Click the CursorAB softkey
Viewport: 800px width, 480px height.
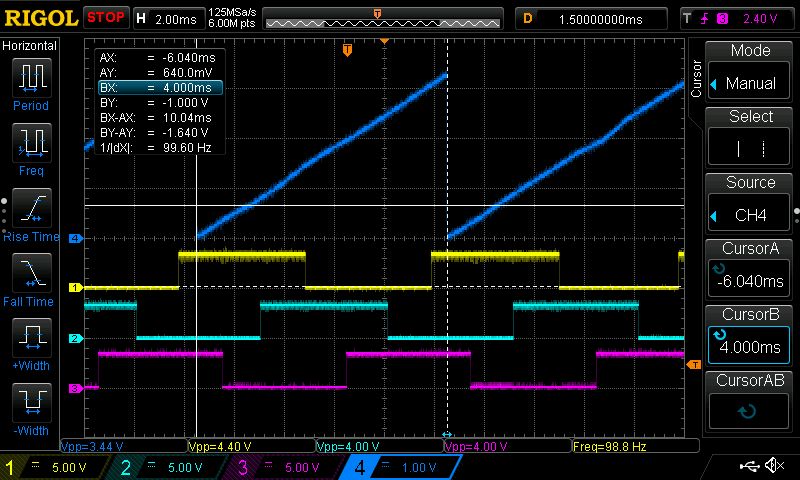749,401
